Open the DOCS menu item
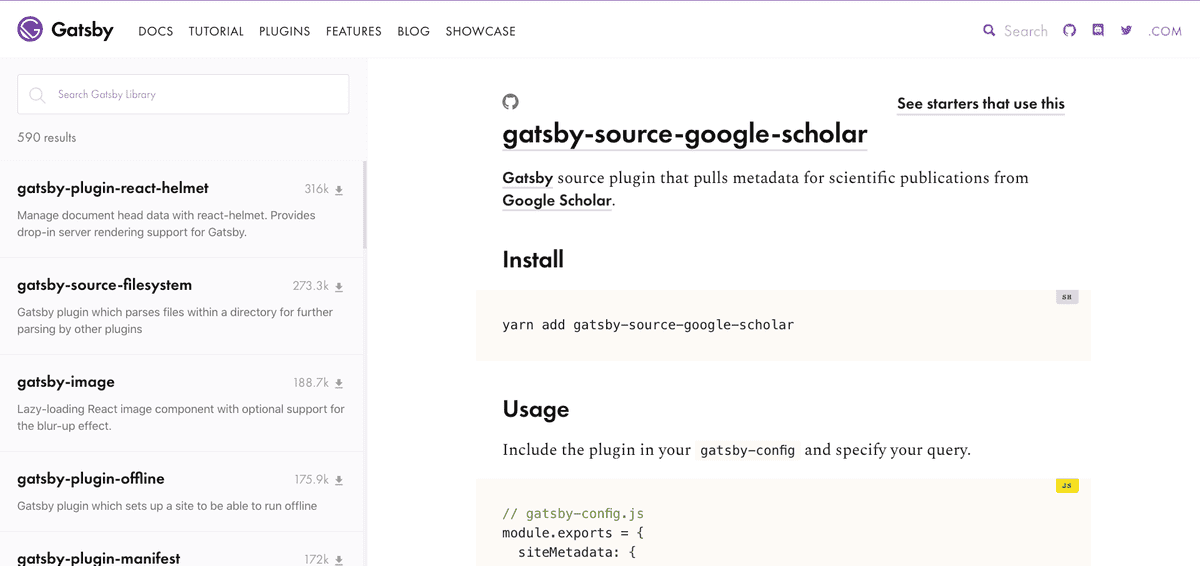The height and width of the screenshot is (566, 1200). (x=155, y=31)
